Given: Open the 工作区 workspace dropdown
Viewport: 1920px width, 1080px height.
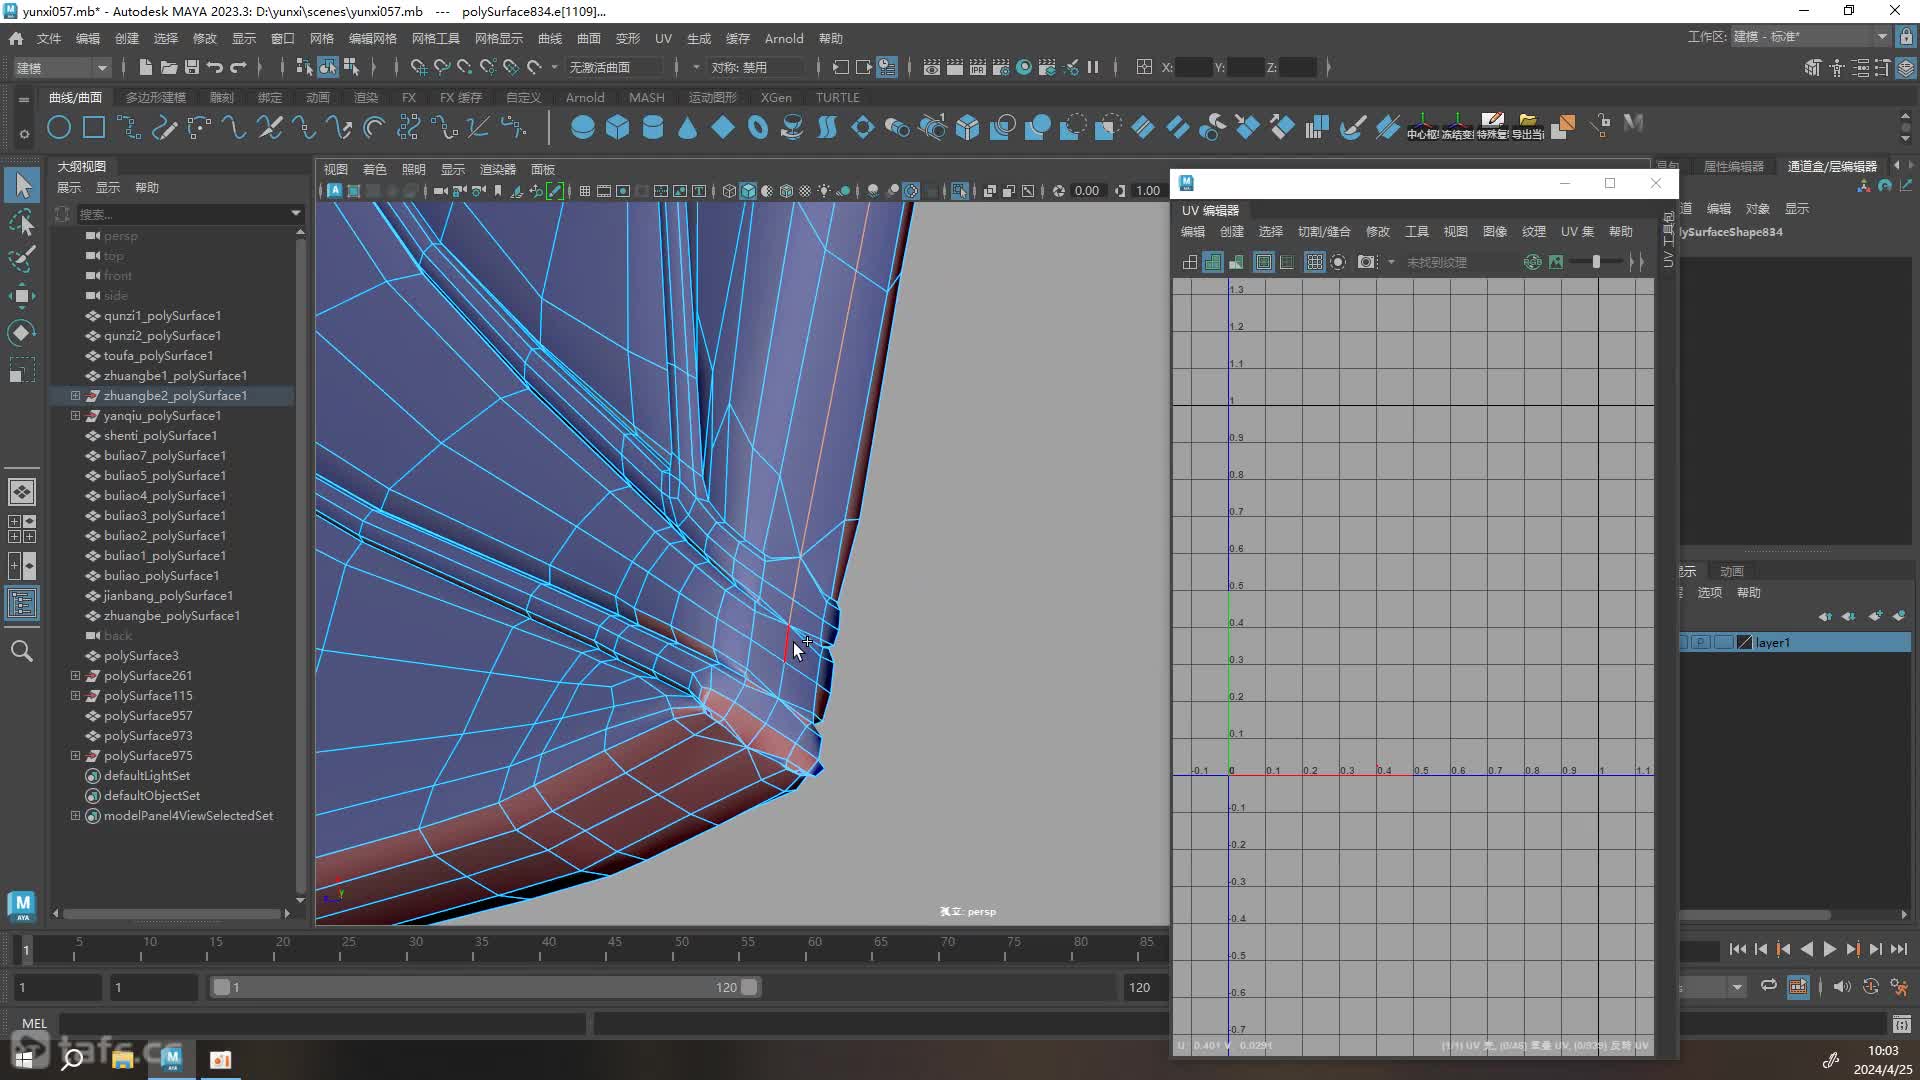Looking at the screenshot, I should (1809, 37).
